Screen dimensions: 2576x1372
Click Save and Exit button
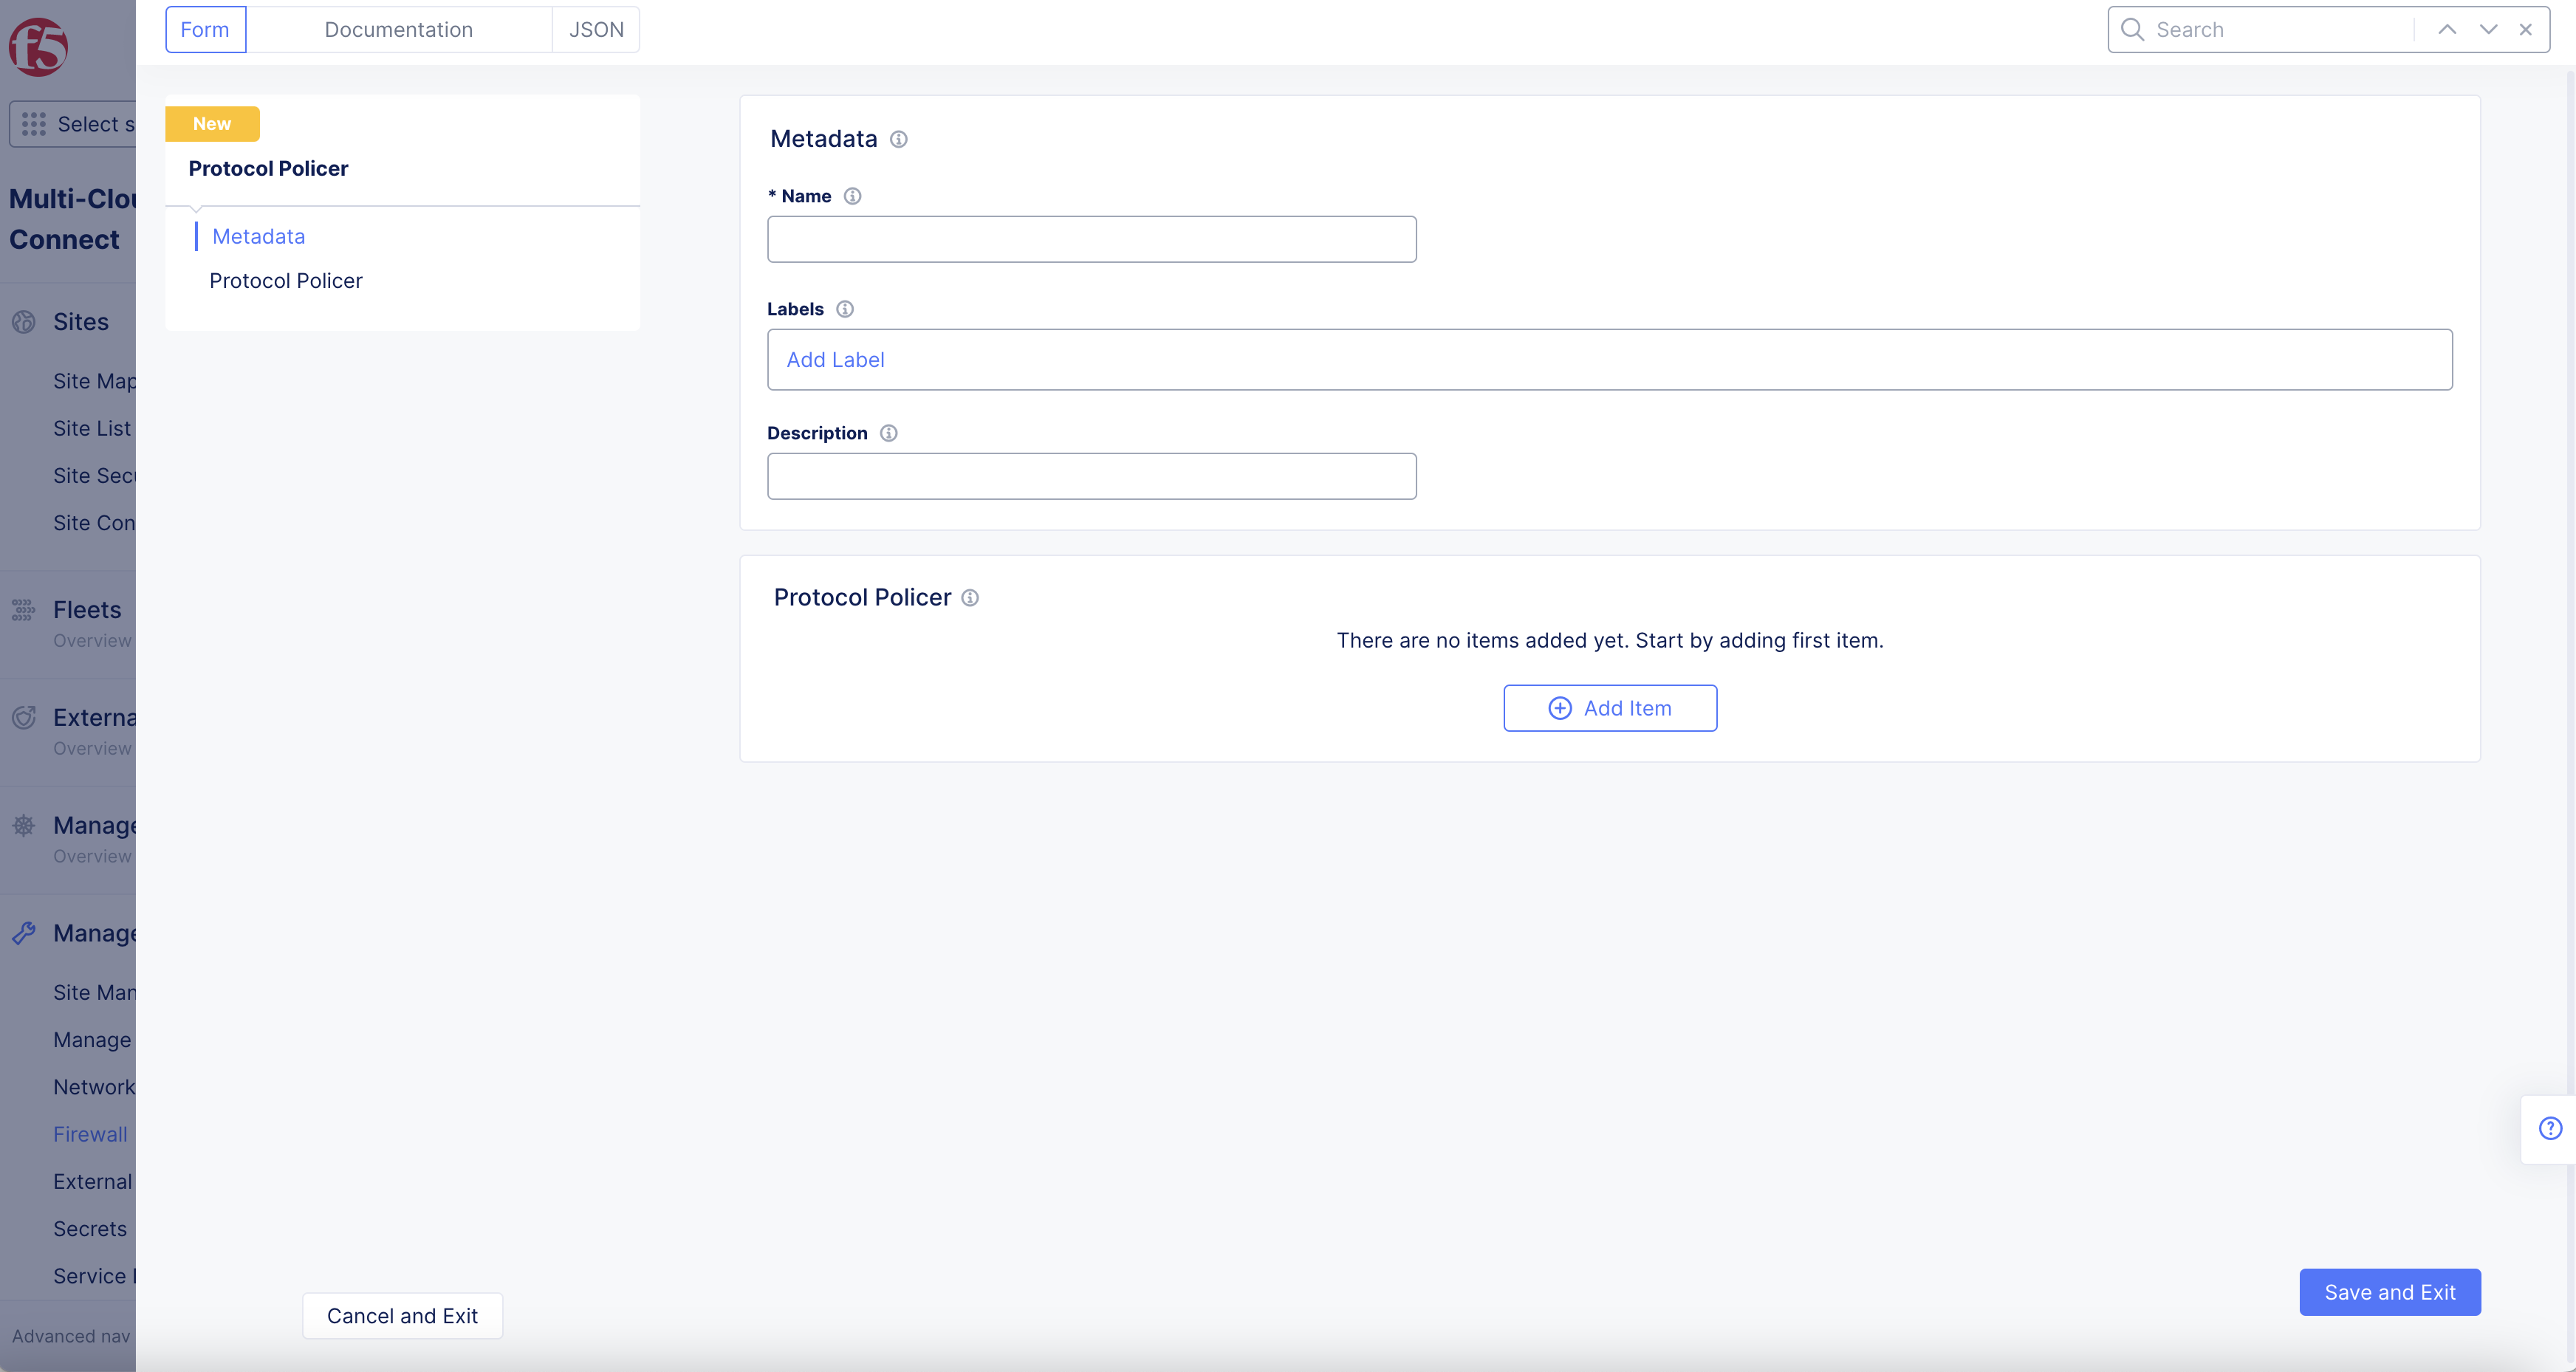coord(2389,1292)
